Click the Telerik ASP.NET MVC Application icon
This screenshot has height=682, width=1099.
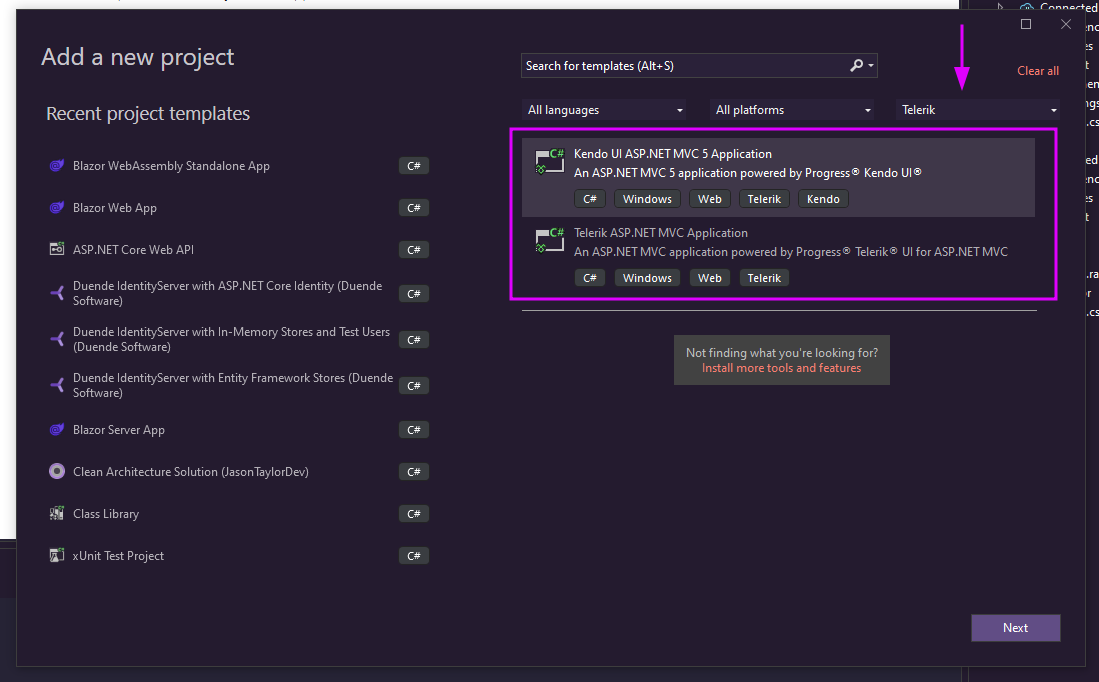click(549, 240)
